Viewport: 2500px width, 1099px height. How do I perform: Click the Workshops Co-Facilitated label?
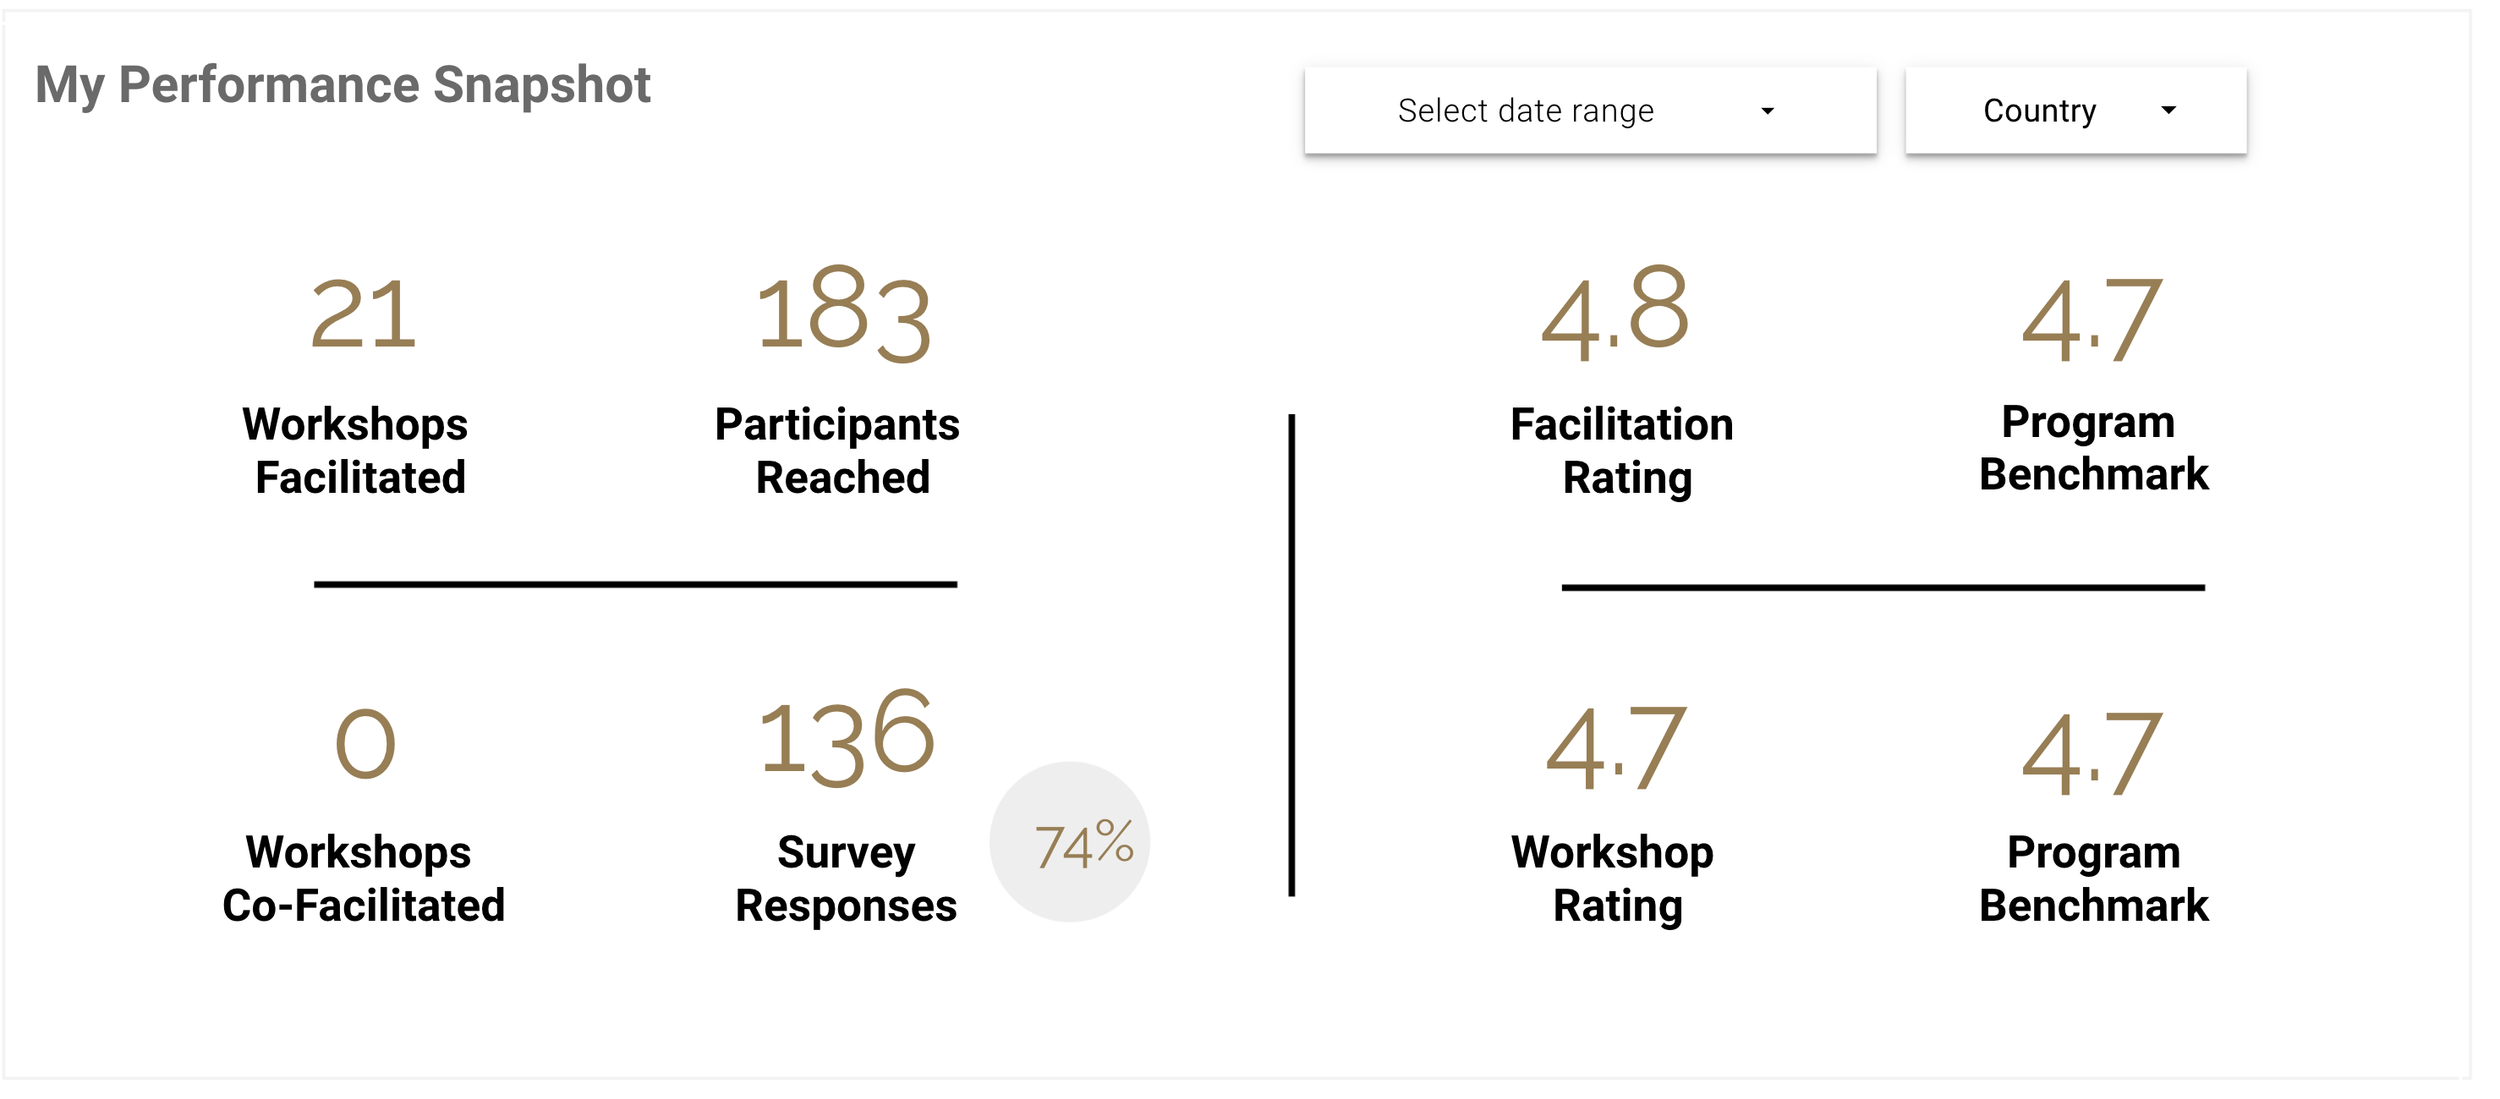[363, 879]
